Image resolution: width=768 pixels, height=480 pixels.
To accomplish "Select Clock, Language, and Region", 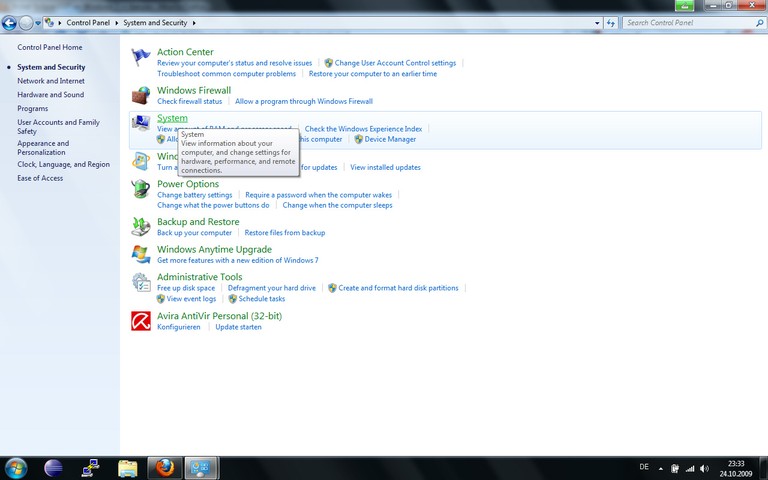I will point(63,165).
